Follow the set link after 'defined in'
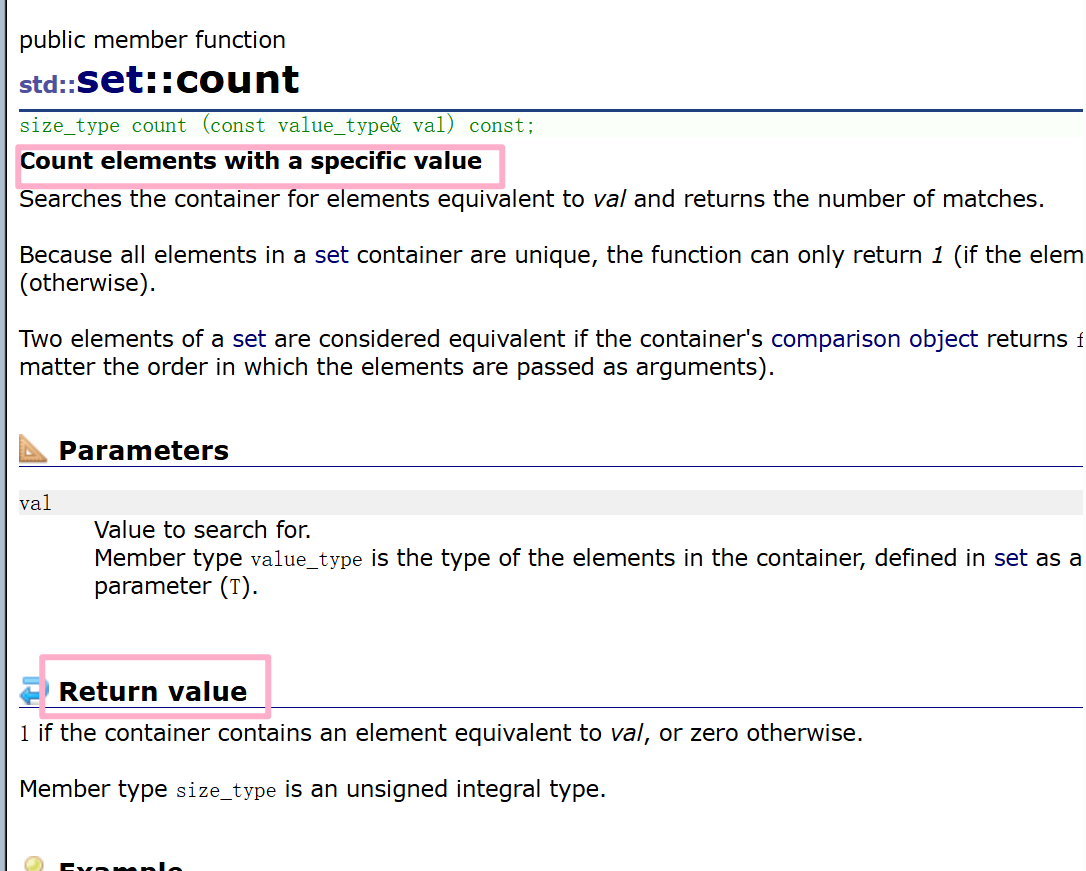 click(1011, 557)
